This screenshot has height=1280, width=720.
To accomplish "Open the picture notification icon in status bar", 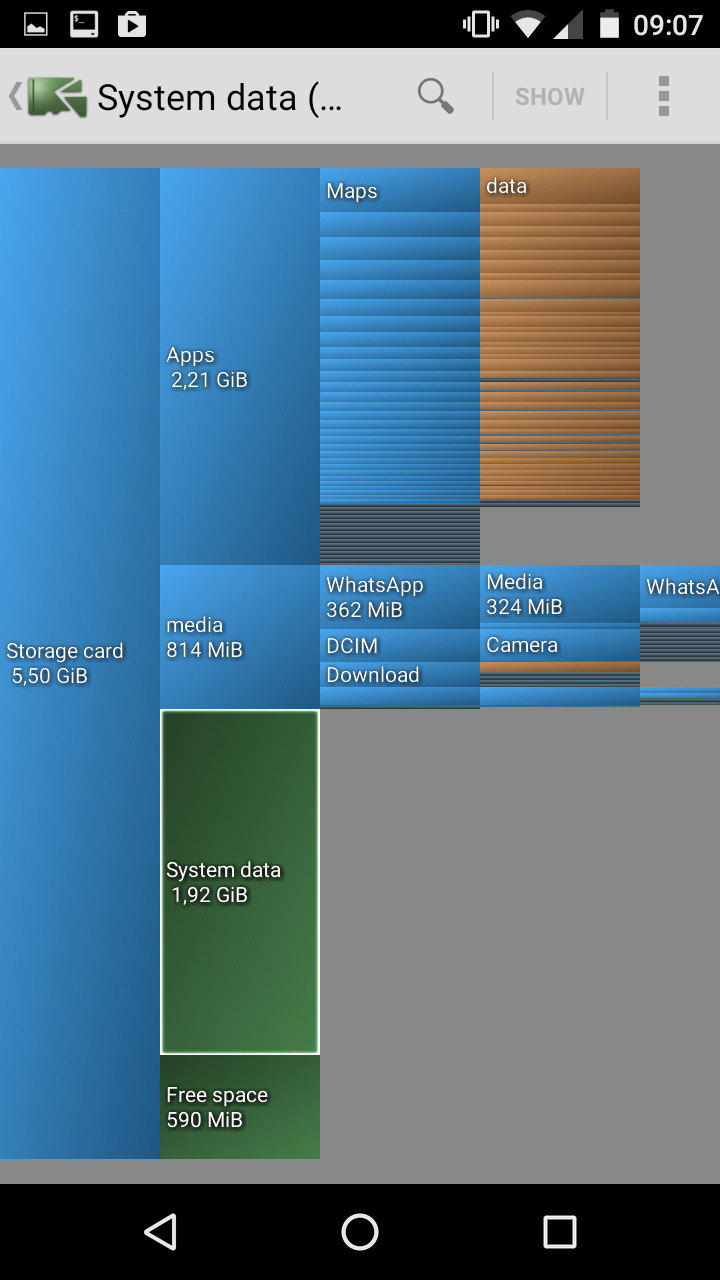I will [x=36, y=24].
